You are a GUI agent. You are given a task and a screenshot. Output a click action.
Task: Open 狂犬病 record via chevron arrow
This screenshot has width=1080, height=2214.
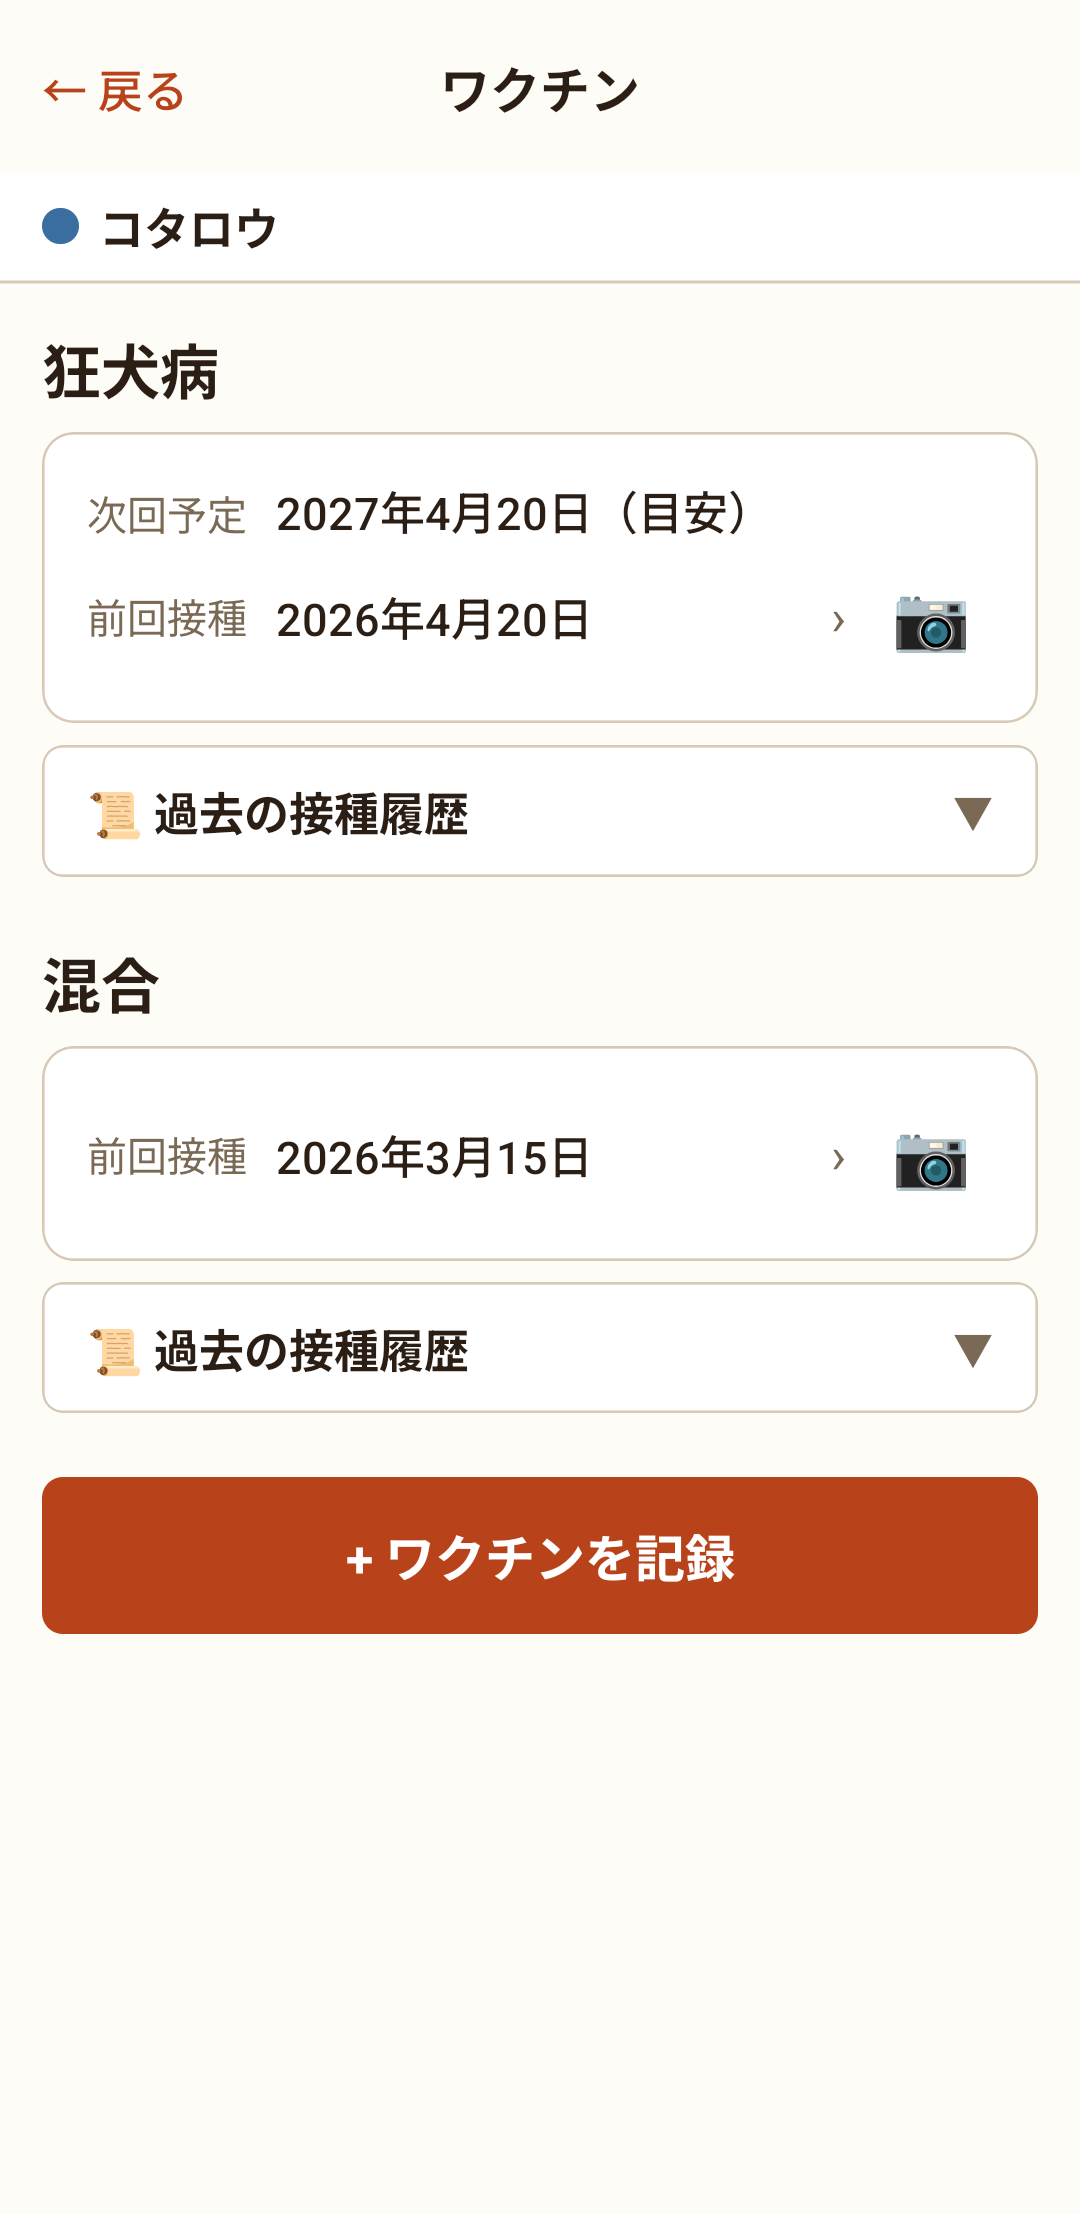(x=838, y=622)
